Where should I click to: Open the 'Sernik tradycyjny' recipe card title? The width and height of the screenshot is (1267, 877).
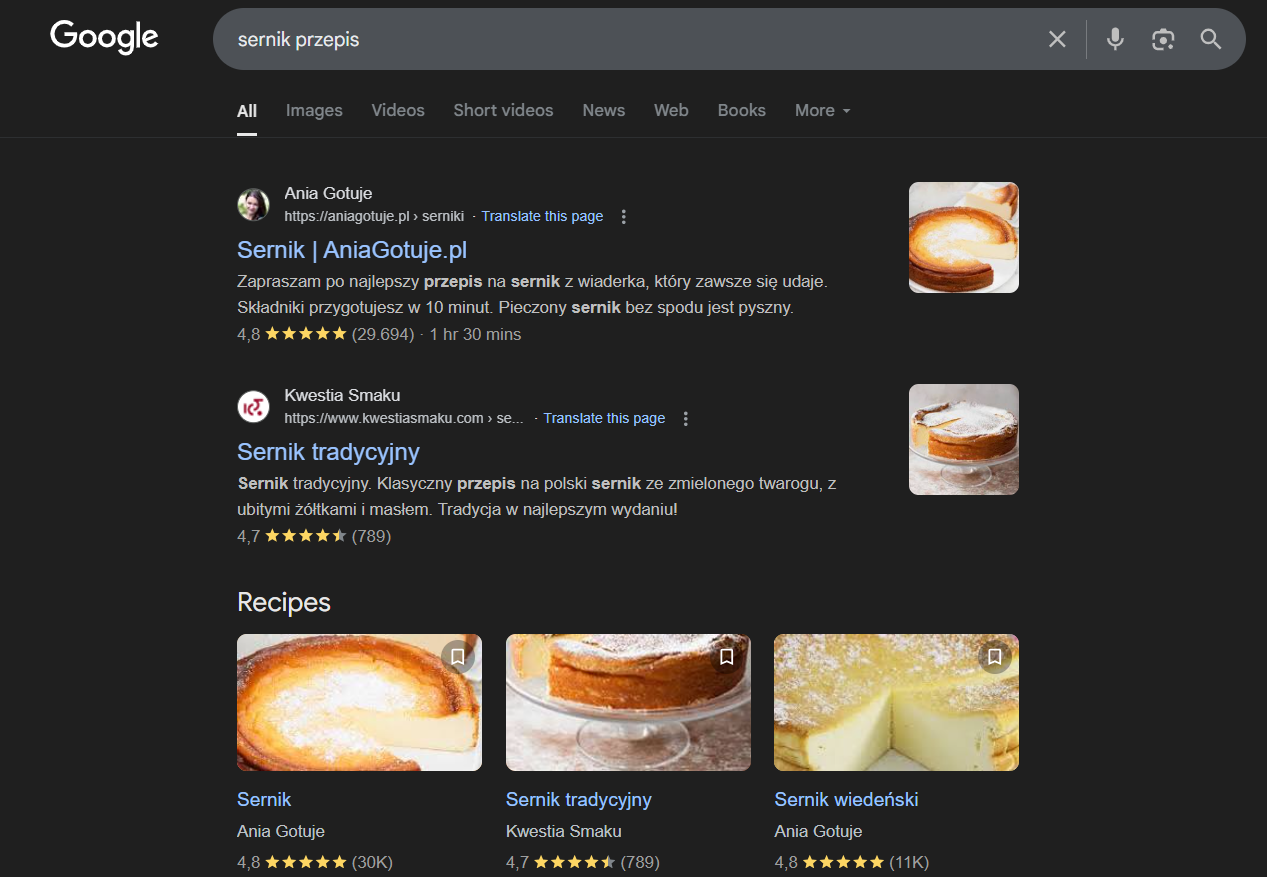pos(579,800)
